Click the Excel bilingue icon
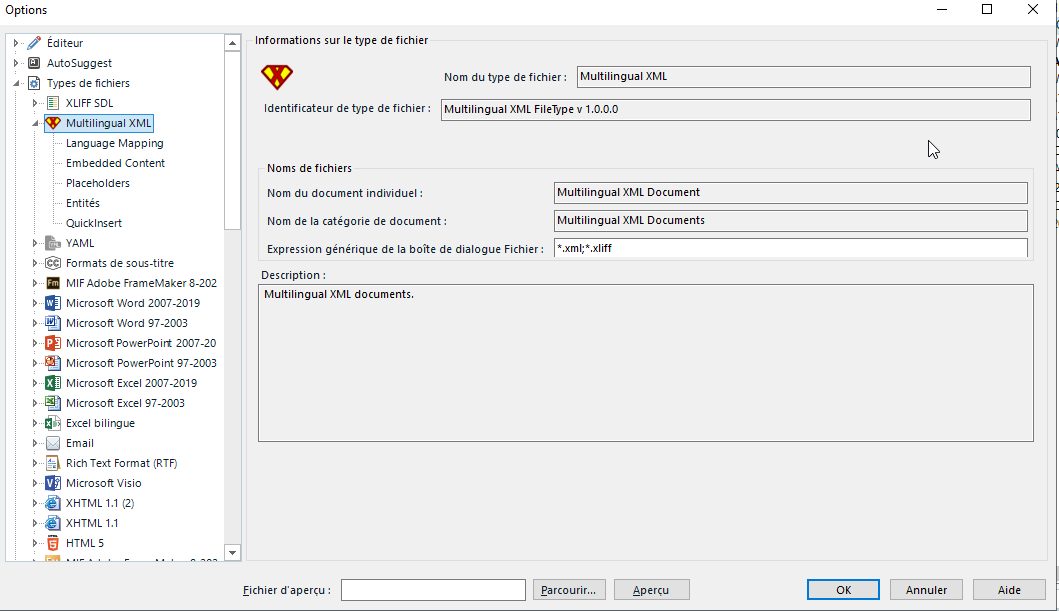The width and height of the screenshot is (1059, 611). click(x=53, y=423)
